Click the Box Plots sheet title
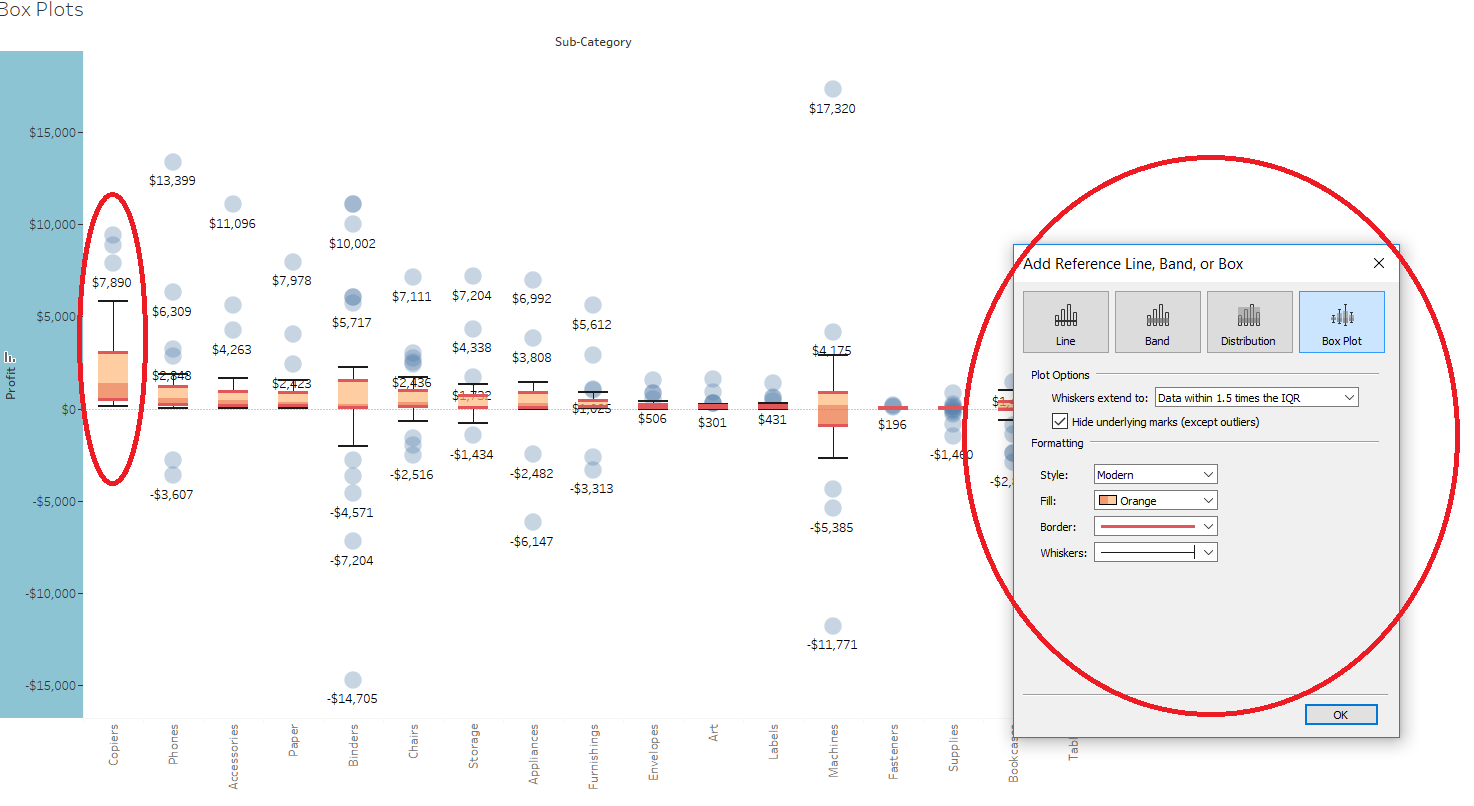Viewport: 1474px width, 806px height. pyautogui.click(x=40, y=10)
